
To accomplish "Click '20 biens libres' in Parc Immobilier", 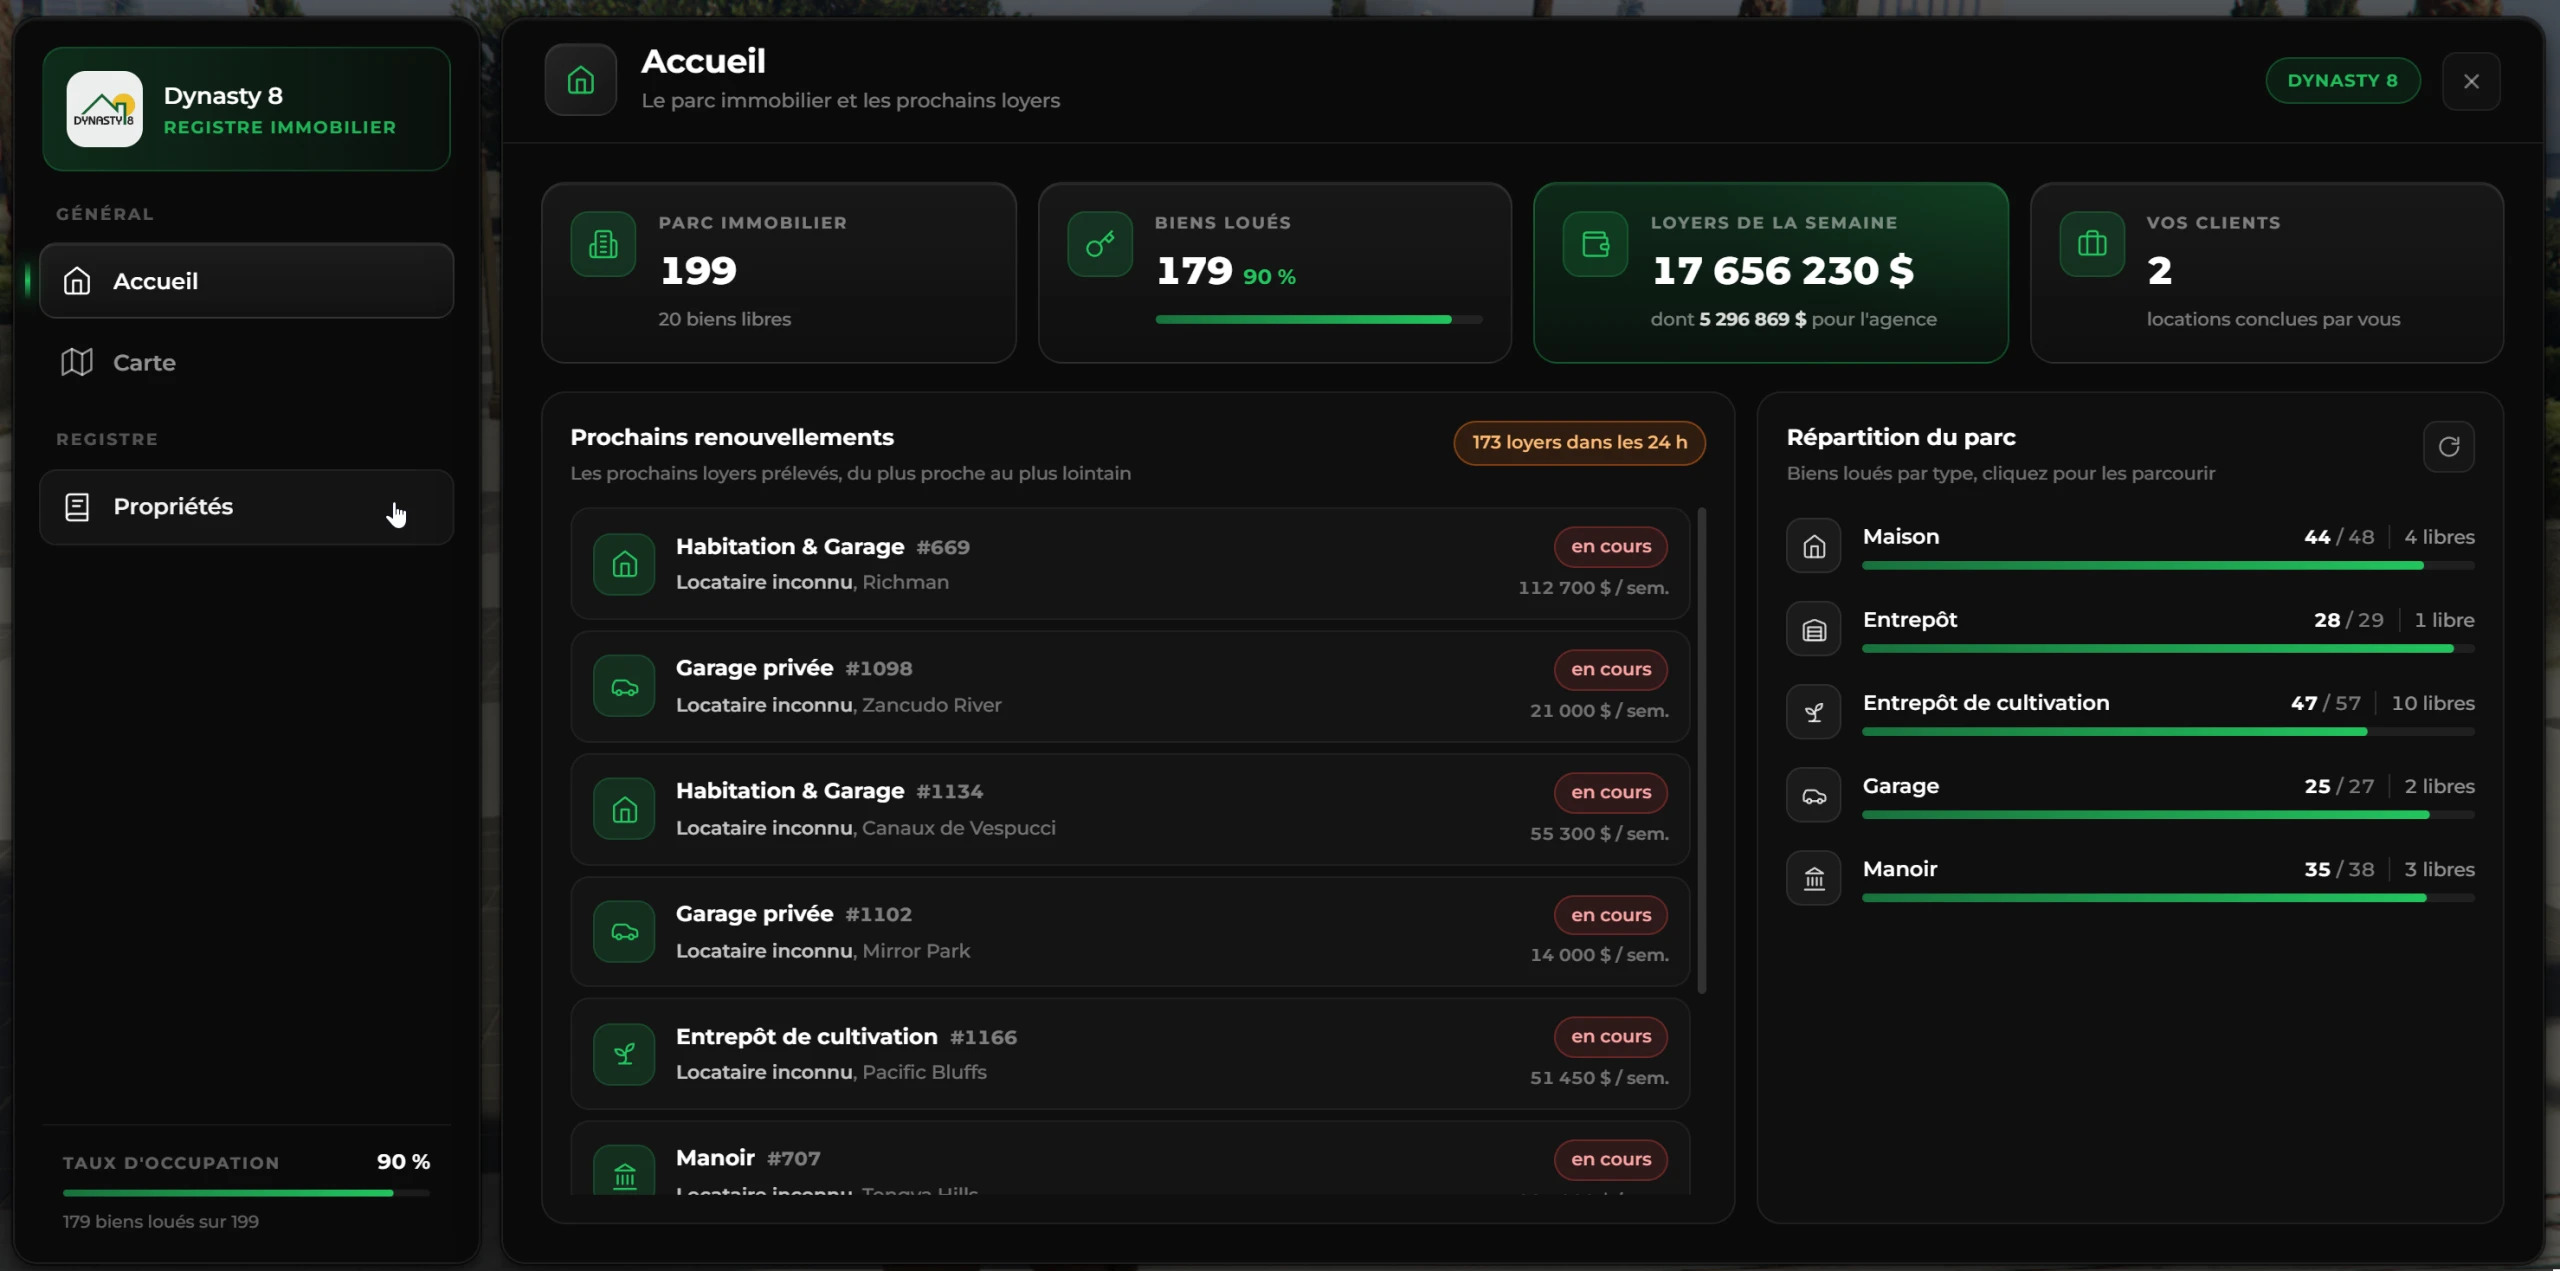I will click(x=724, y=319).
